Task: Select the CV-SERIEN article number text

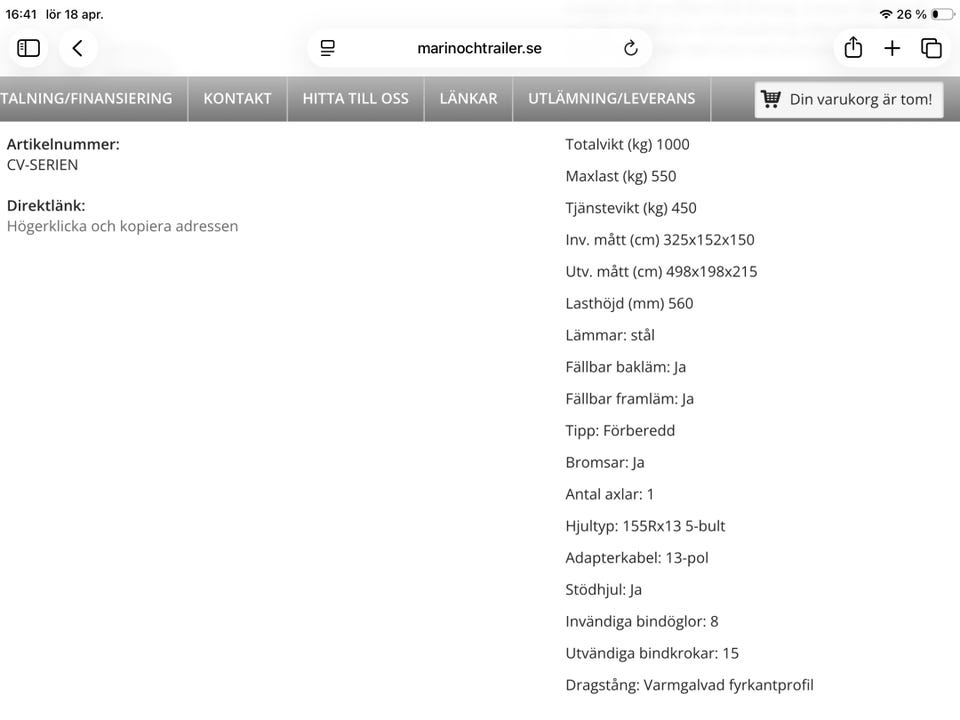Action: point(42,165)
